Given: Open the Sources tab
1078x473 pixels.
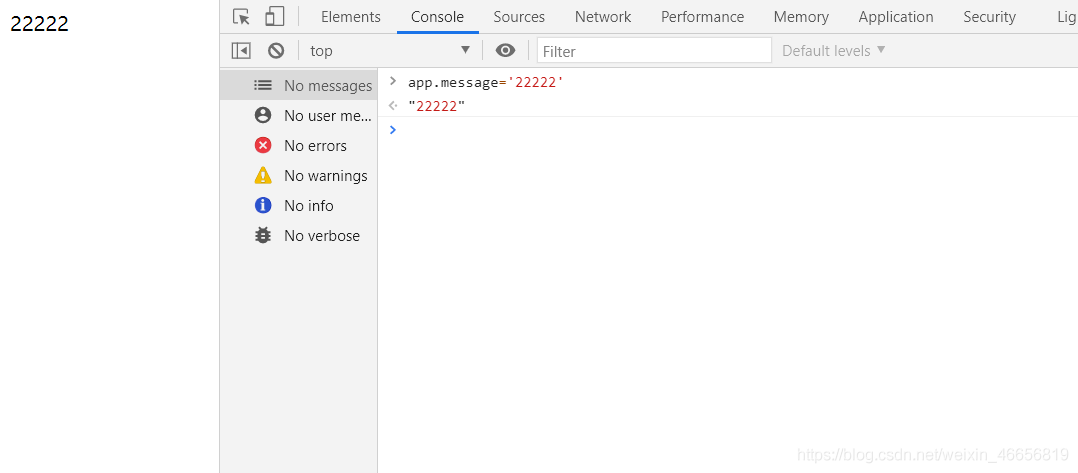Looking at the screenshot, I should pyautogui.click(x=519, y=16).
